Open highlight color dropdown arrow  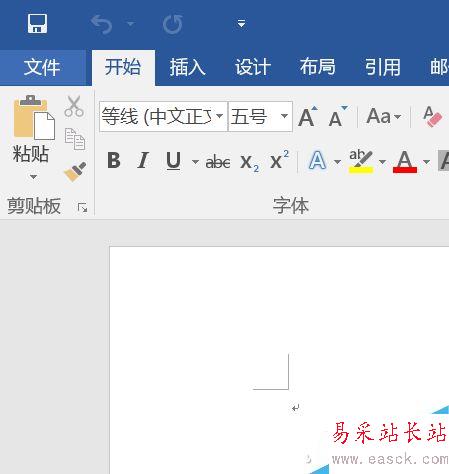click(383, 162)
